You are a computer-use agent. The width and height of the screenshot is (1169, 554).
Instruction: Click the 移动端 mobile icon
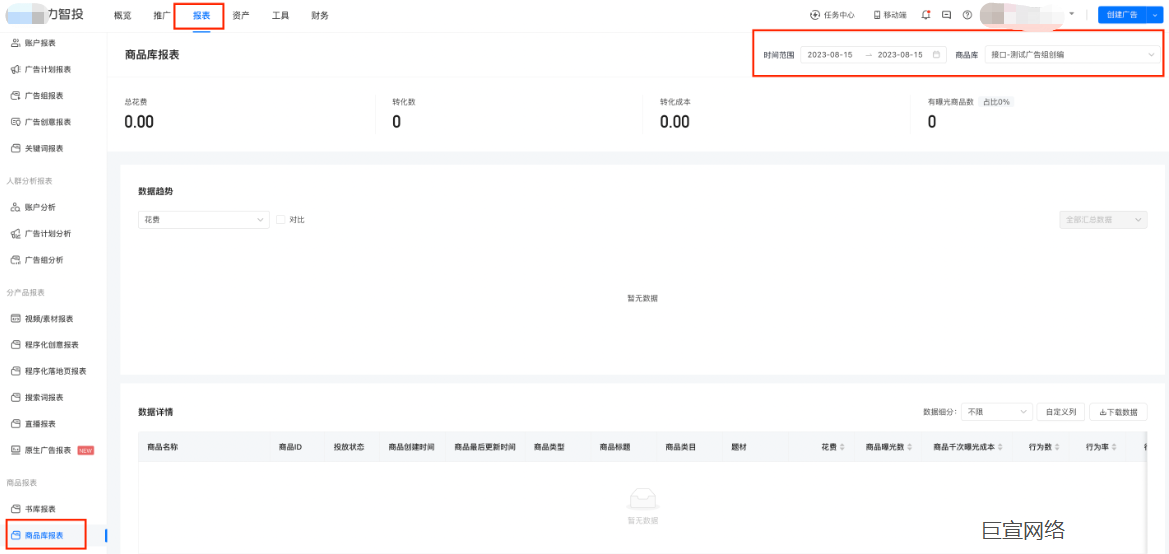(889, 15)
